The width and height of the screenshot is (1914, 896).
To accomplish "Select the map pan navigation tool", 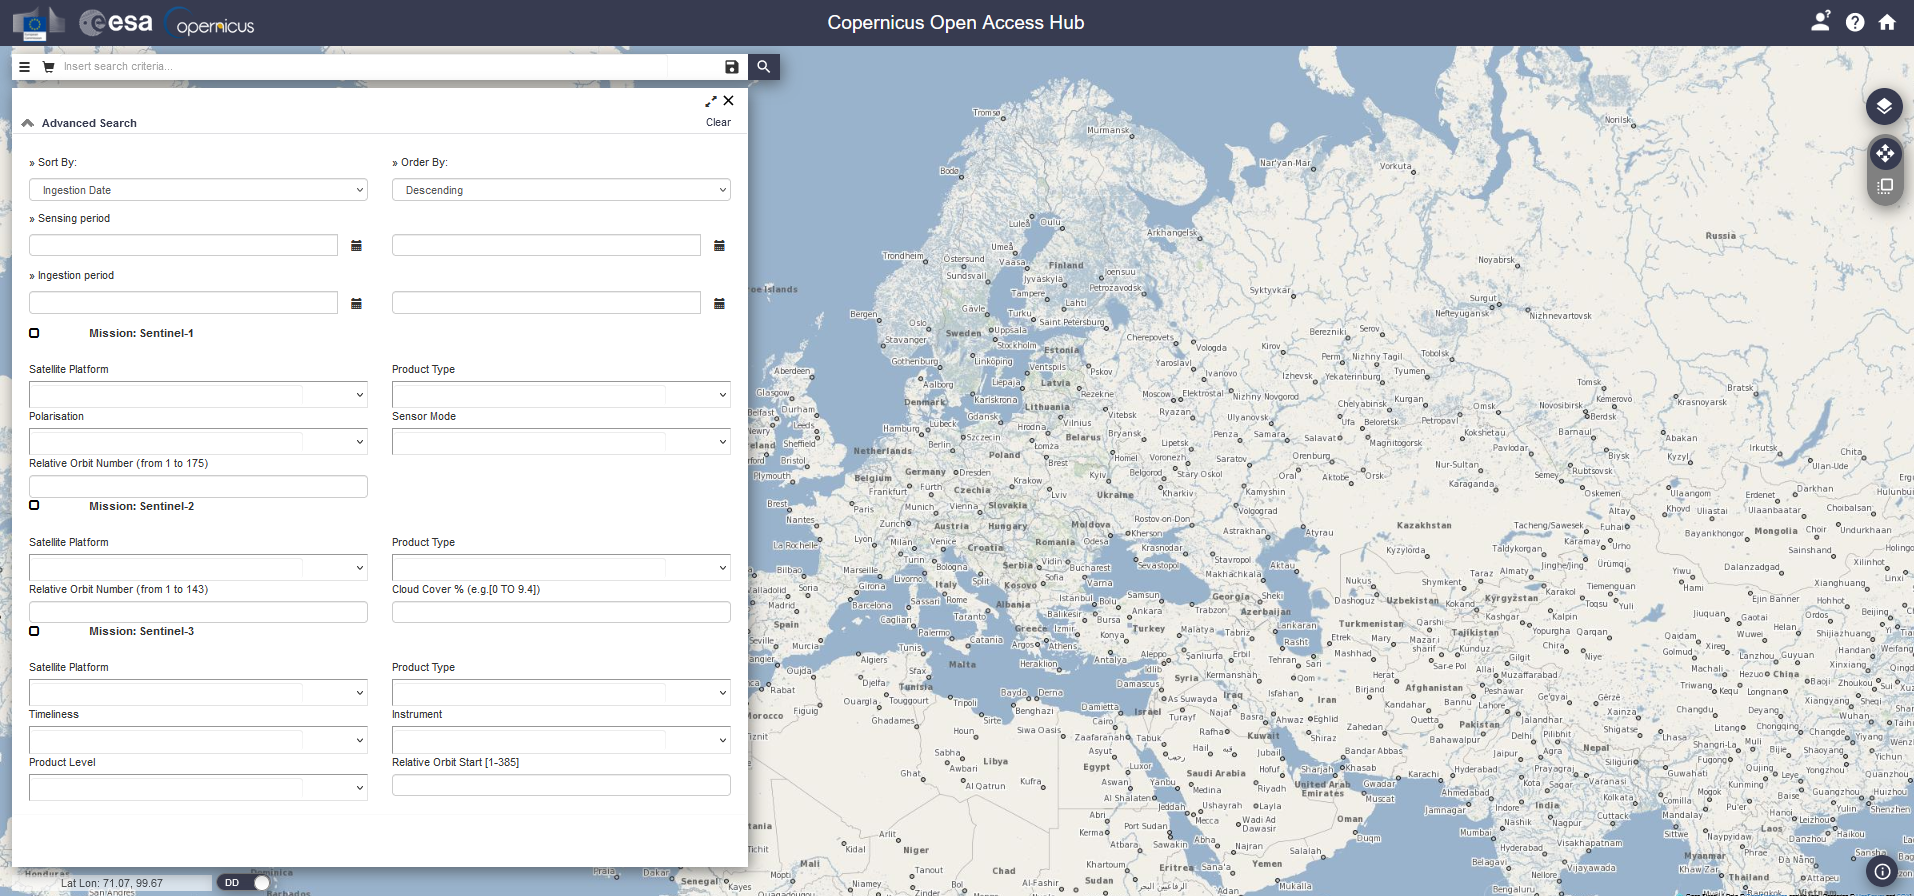I will 1884,153.
